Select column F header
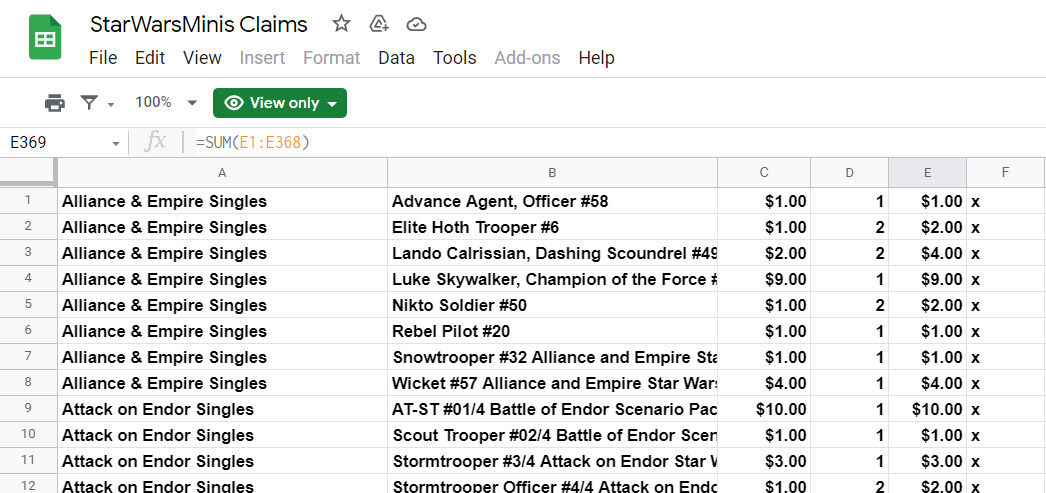 1005,173
